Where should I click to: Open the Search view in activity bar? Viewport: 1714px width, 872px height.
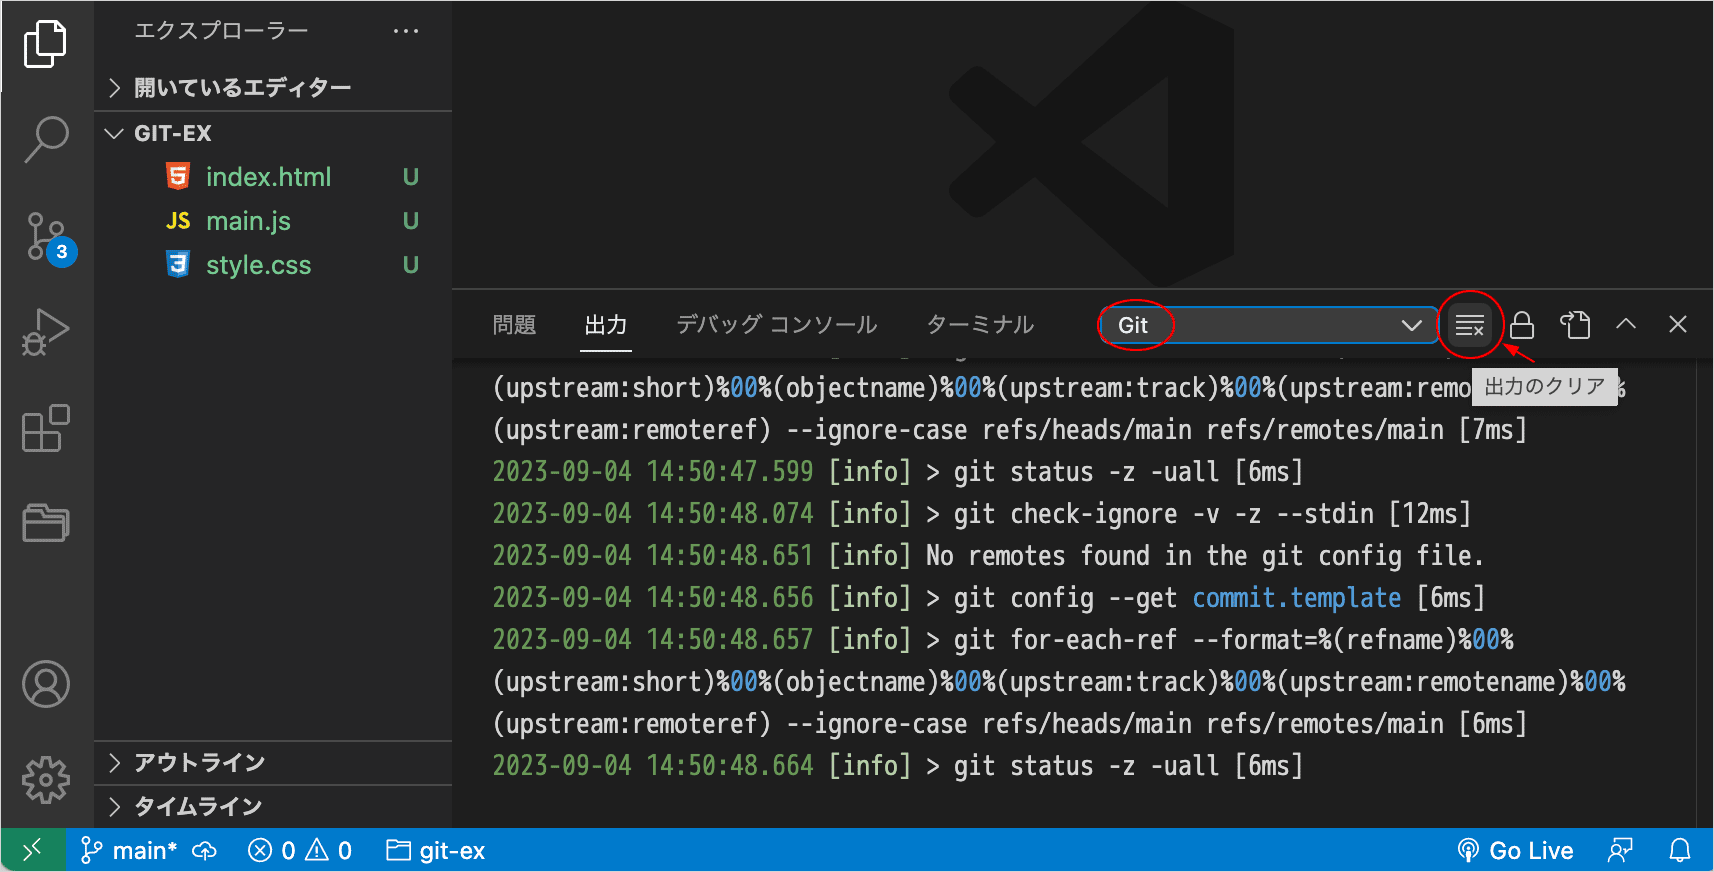pyautogui.click(x=46, y=138)
